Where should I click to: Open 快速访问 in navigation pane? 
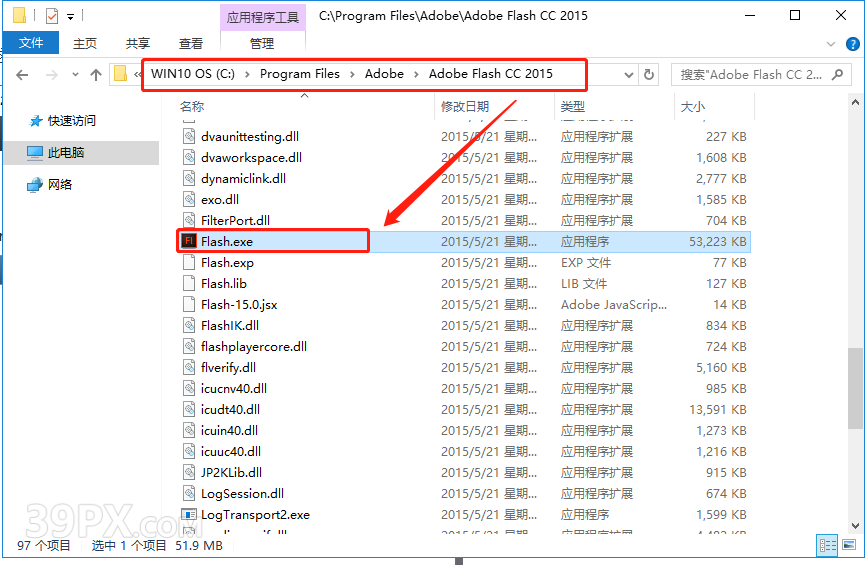[x=72, y=120]
